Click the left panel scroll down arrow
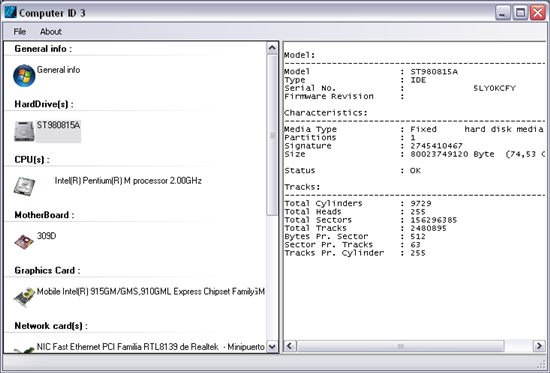This screenshot has width=550, height=373. 272,347
